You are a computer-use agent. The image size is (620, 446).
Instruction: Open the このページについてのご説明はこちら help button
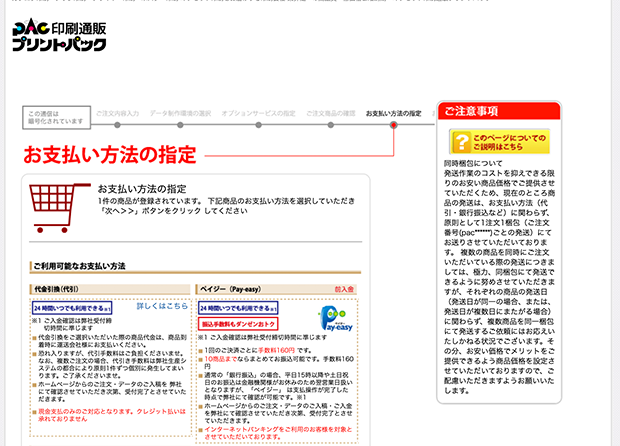point(499,142)
